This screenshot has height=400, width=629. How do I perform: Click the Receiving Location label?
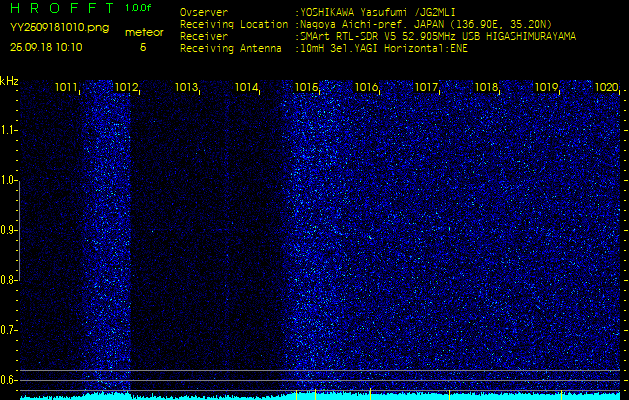coord(234,24)
